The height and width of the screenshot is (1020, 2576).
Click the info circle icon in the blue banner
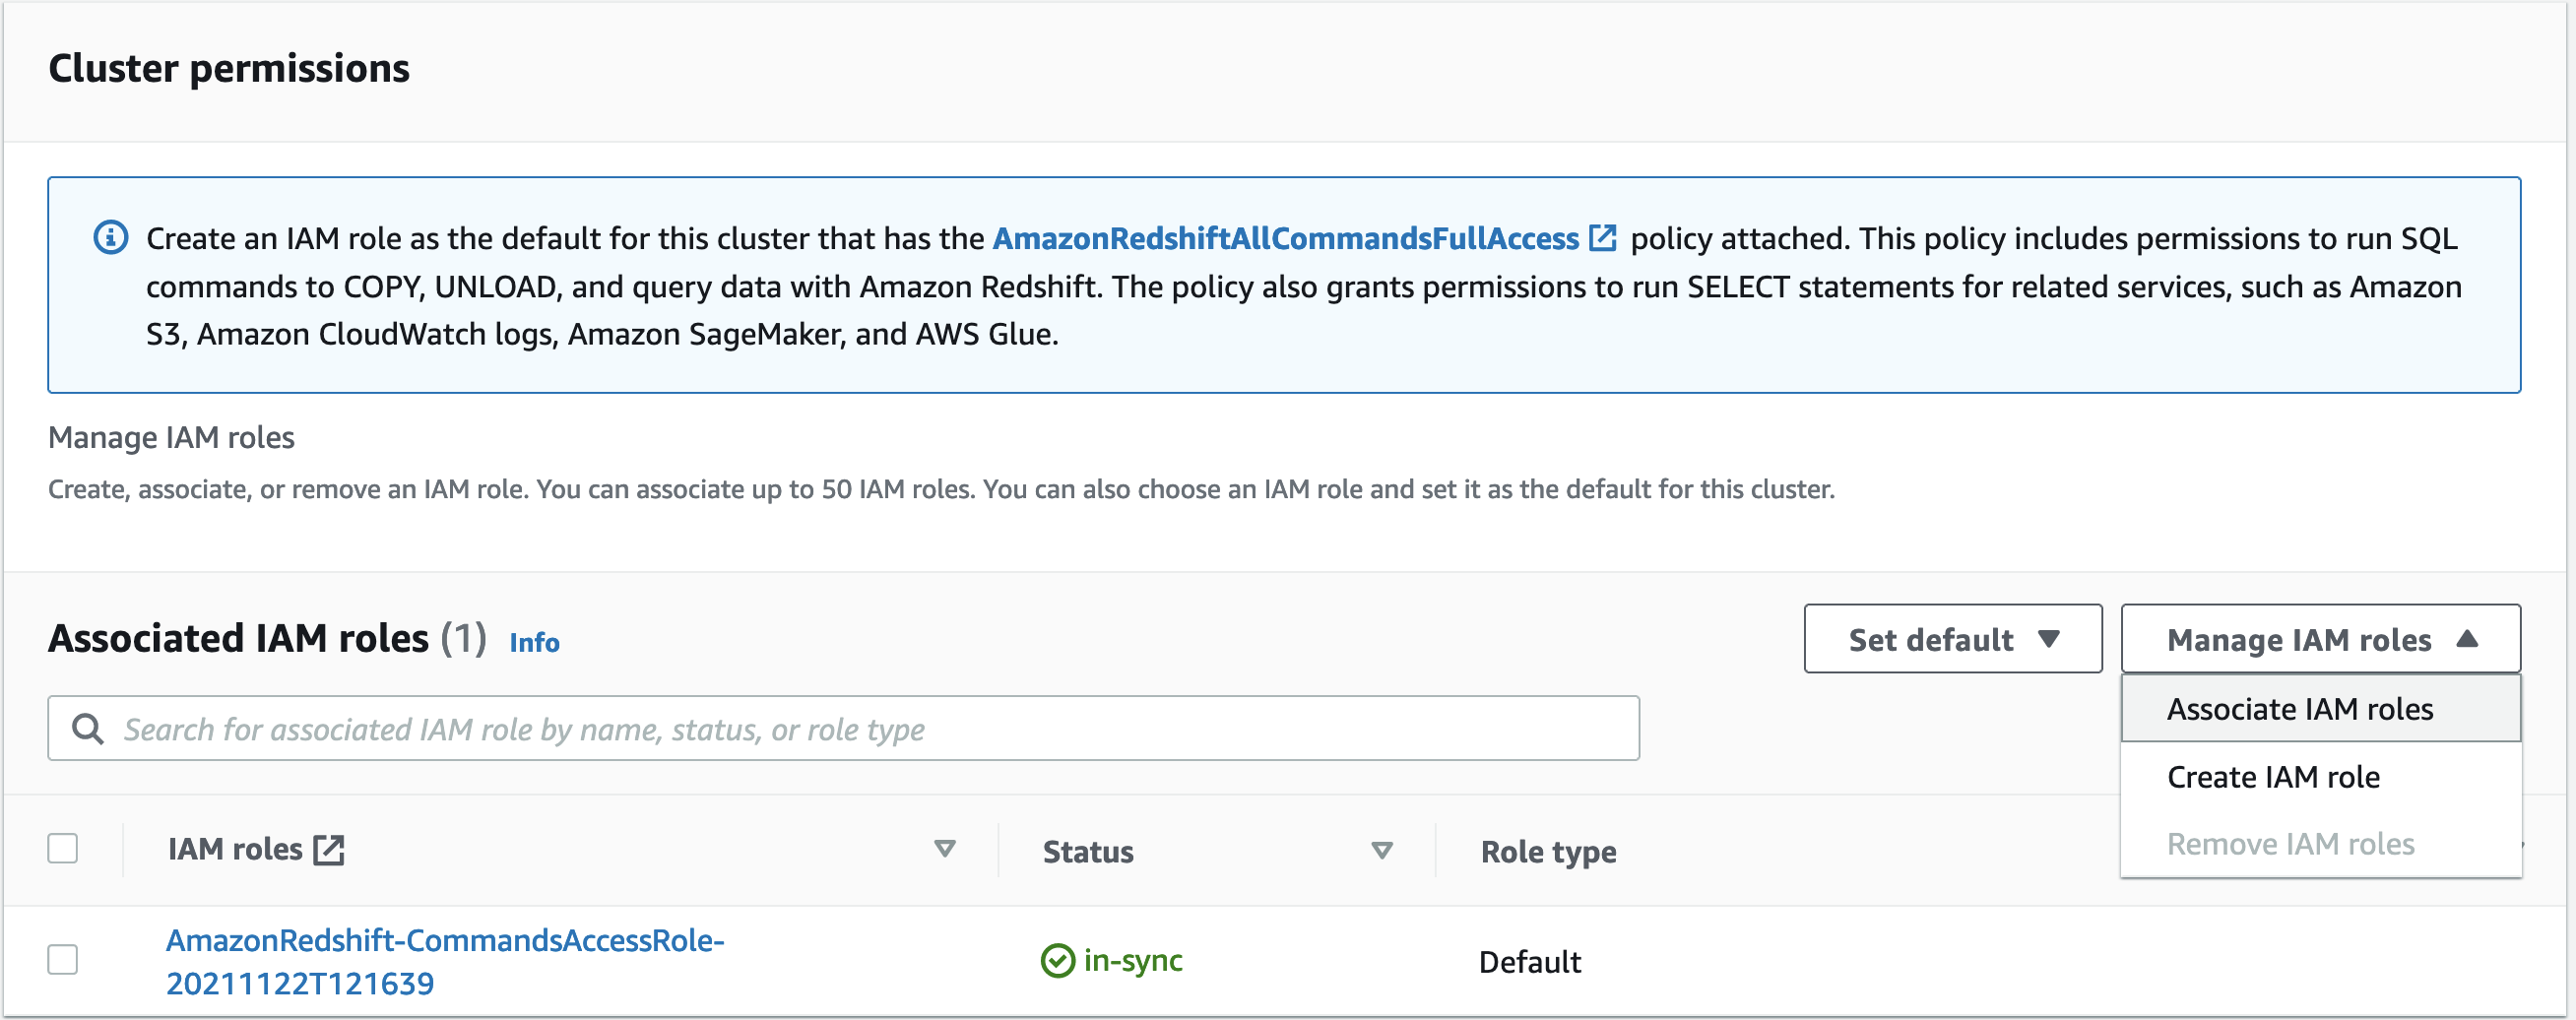(110, 238)
